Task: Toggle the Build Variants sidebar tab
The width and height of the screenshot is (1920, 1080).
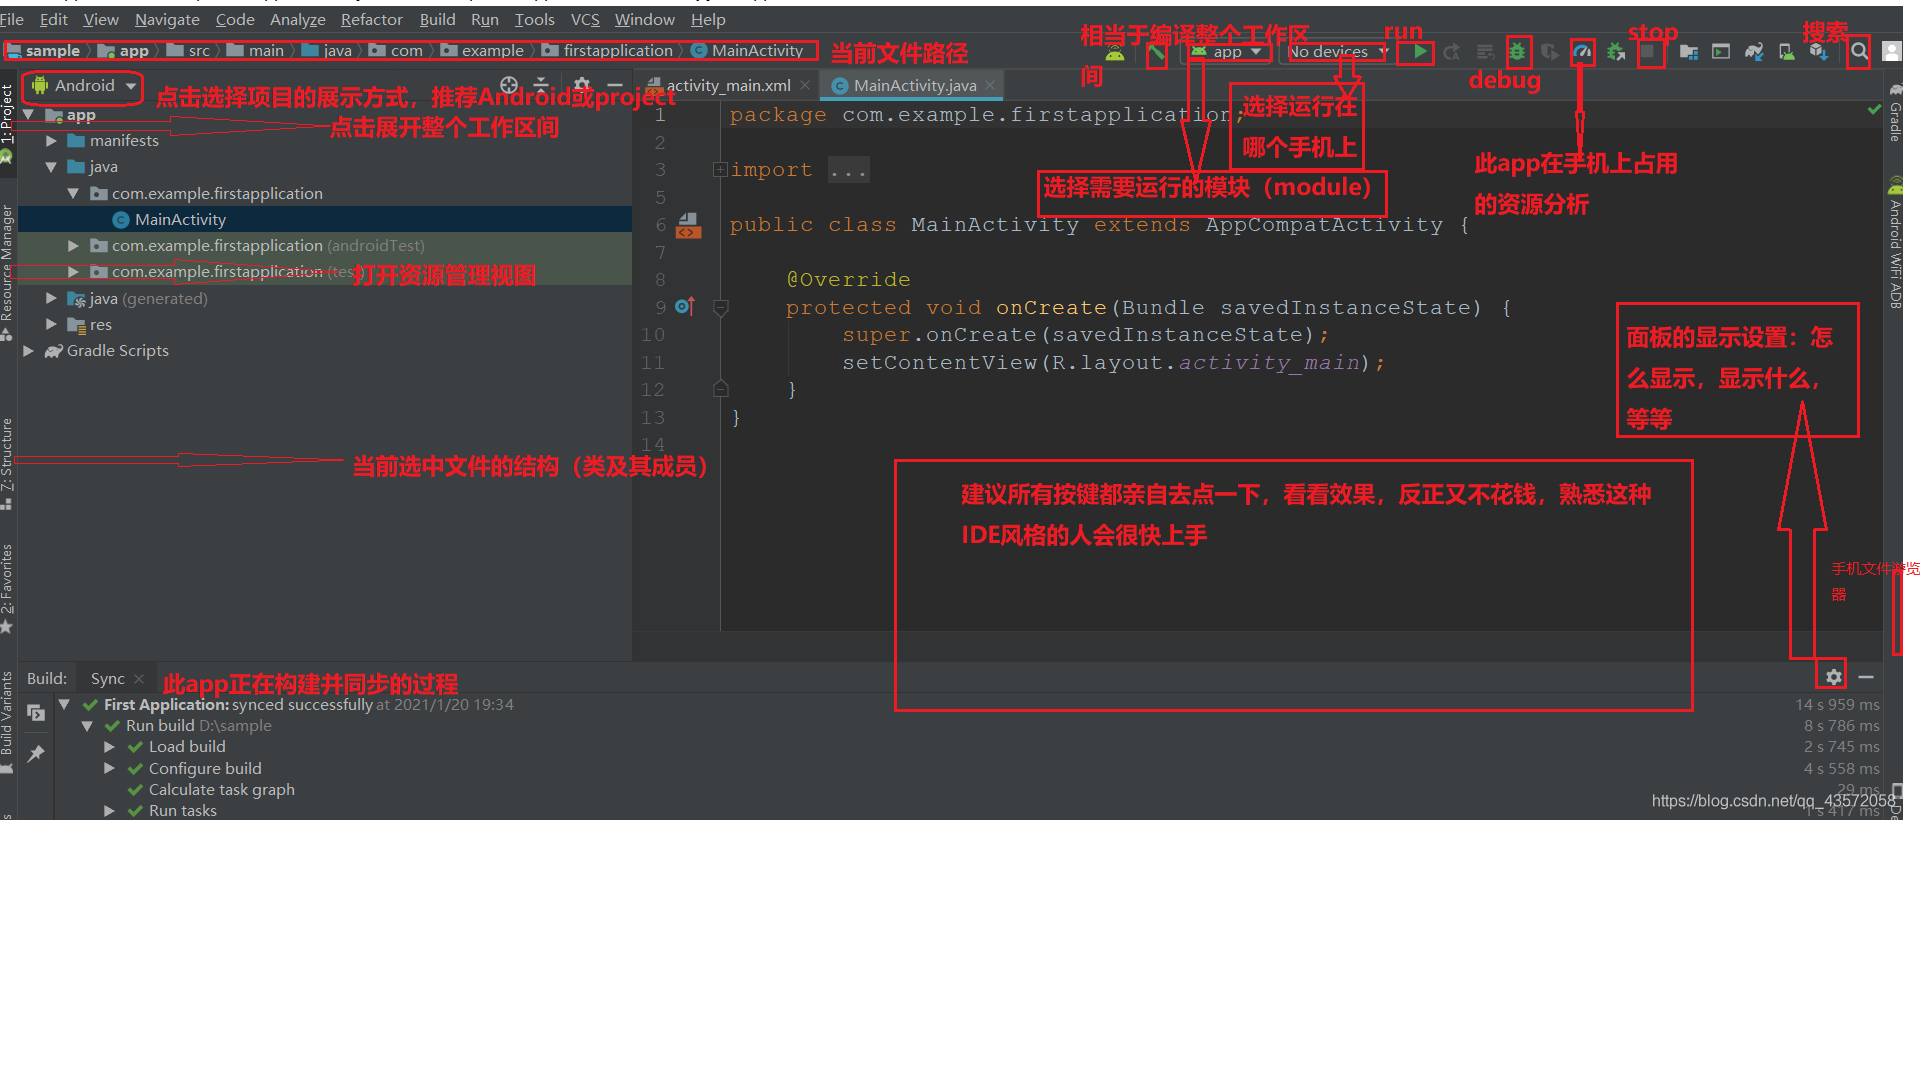Action: (8, 712)
